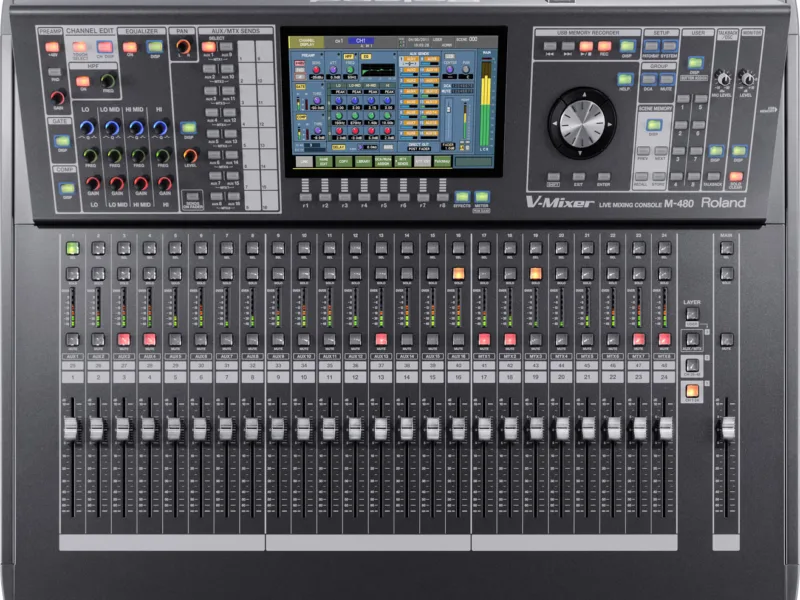Click the COMP DISP button
Image resolution: width=800 pixels, height=600 pixels.
[x=67, y=189]
